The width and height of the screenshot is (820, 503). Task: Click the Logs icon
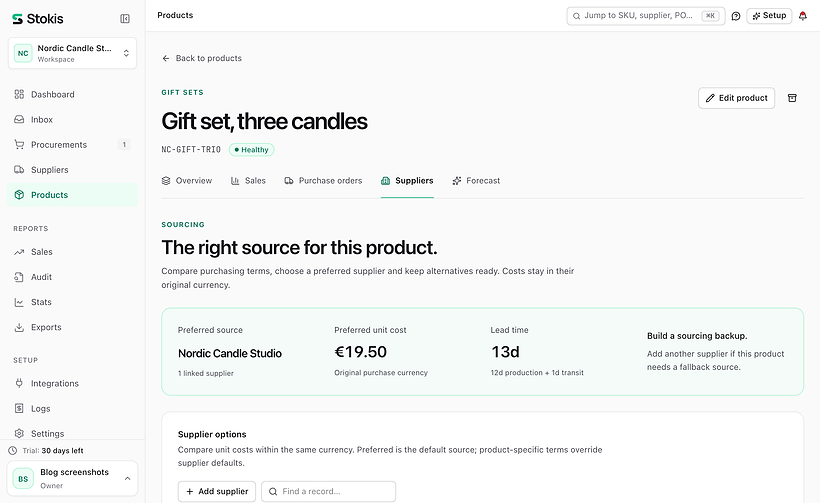point(19,408)
